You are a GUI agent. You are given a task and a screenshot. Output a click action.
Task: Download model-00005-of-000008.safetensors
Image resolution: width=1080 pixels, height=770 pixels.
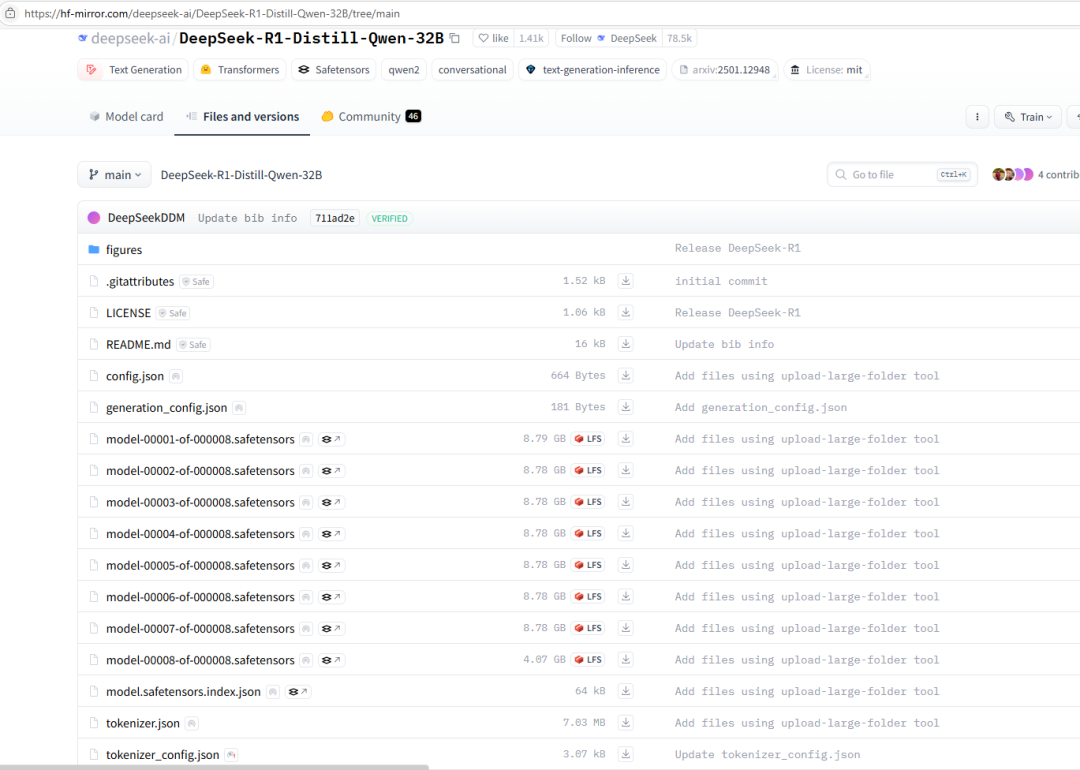625,565
